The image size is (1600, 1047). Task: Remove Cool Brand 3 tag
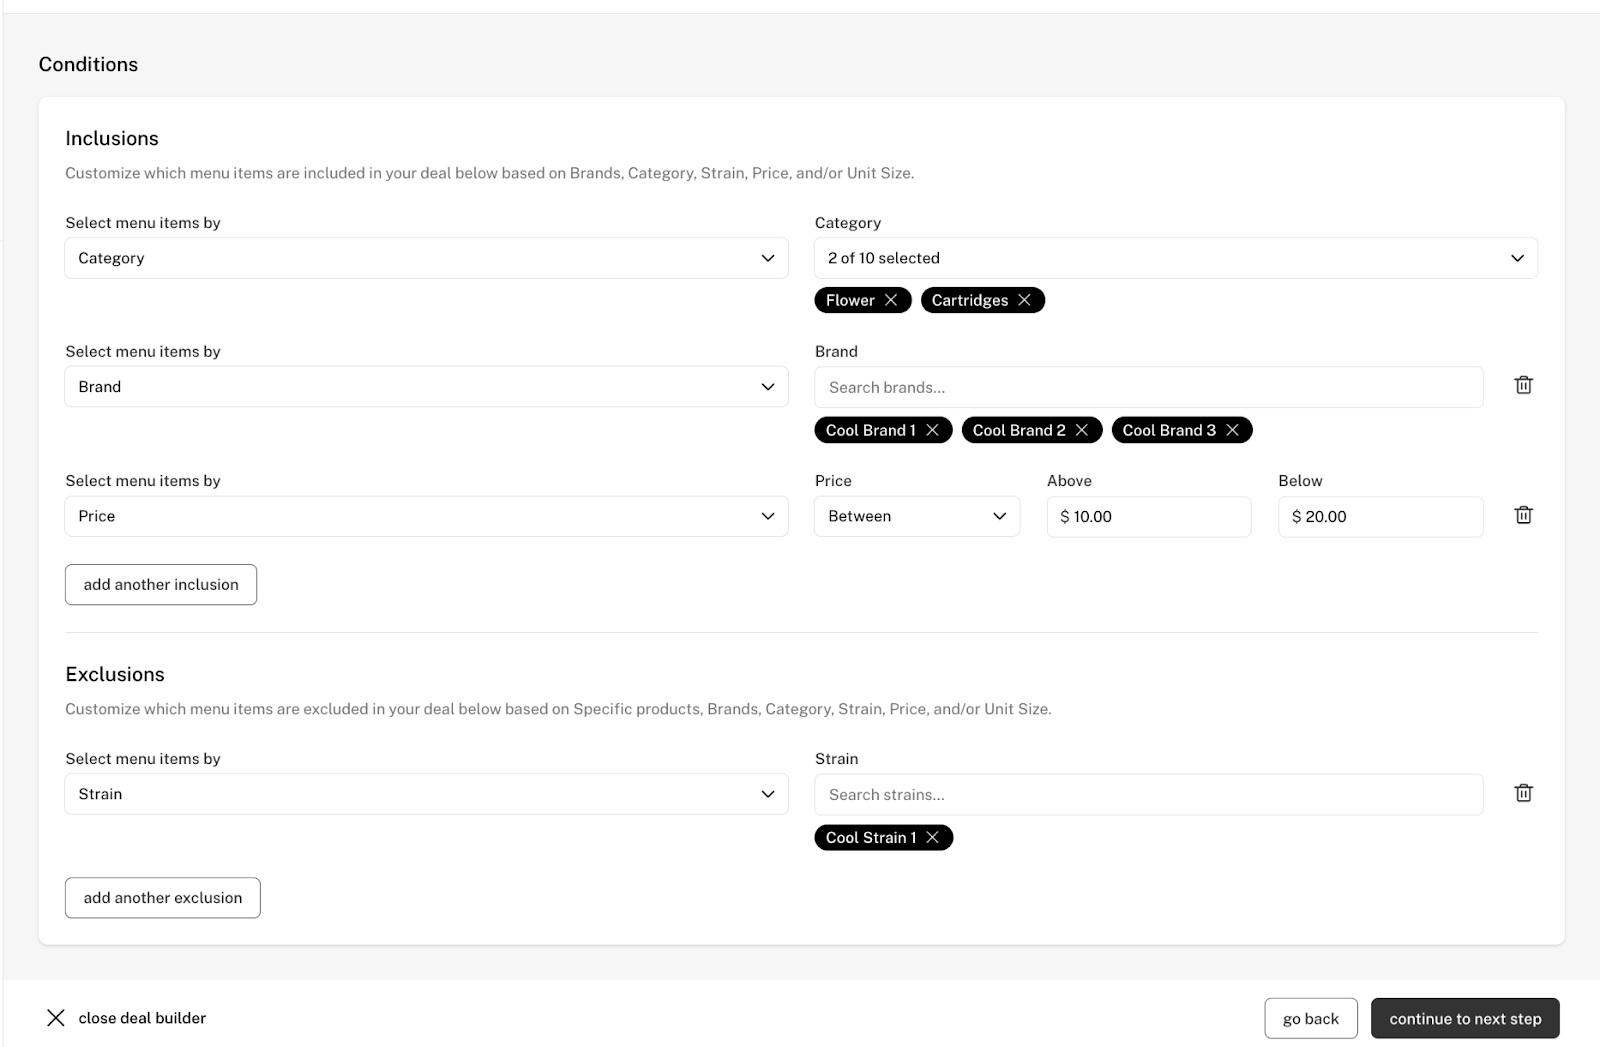click(1232, 430)
